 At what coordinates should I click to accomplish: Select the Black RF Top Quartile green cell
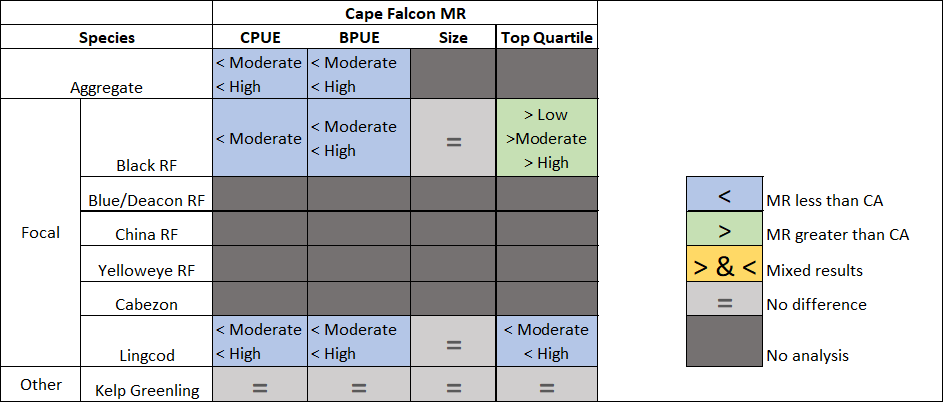[x=547, y=138]
